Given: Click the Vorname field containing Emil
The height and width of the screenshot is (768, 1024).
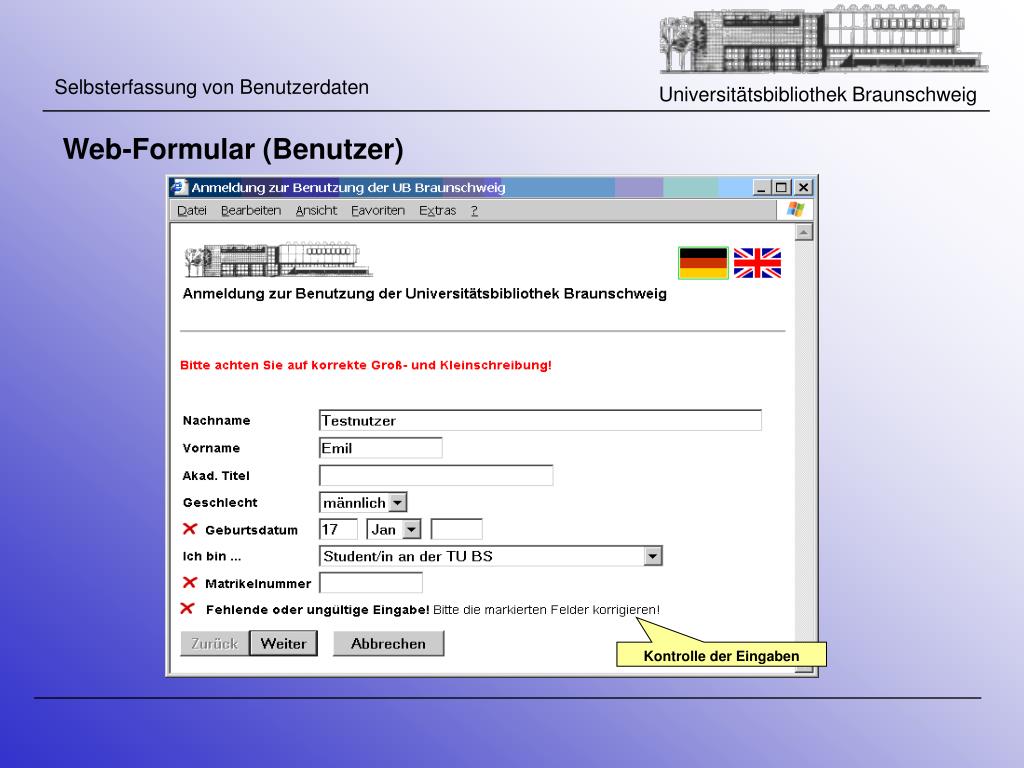Looking at the screenshot, I should tap(381, 448).
